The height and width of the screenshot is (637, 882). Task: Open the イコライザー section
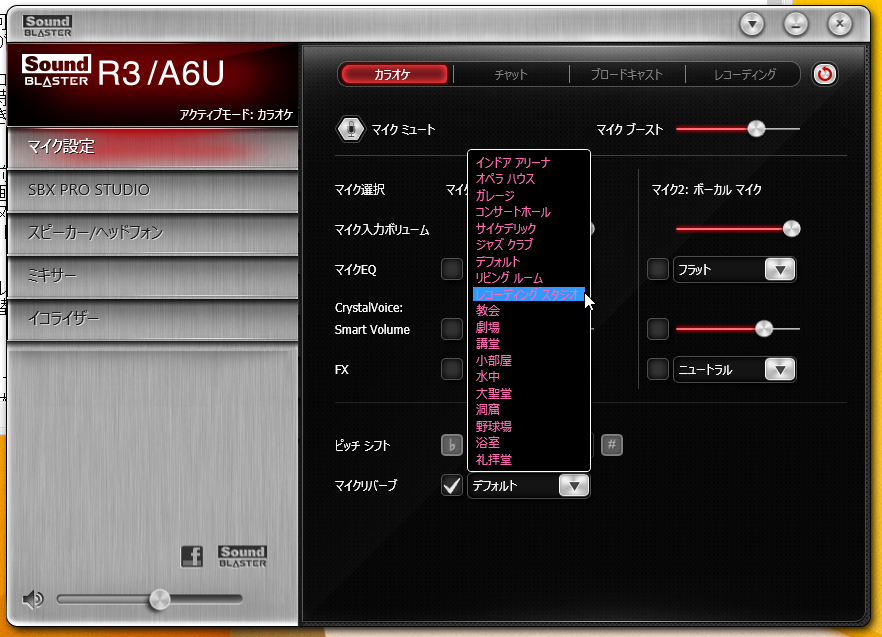[x=152, y=318]
